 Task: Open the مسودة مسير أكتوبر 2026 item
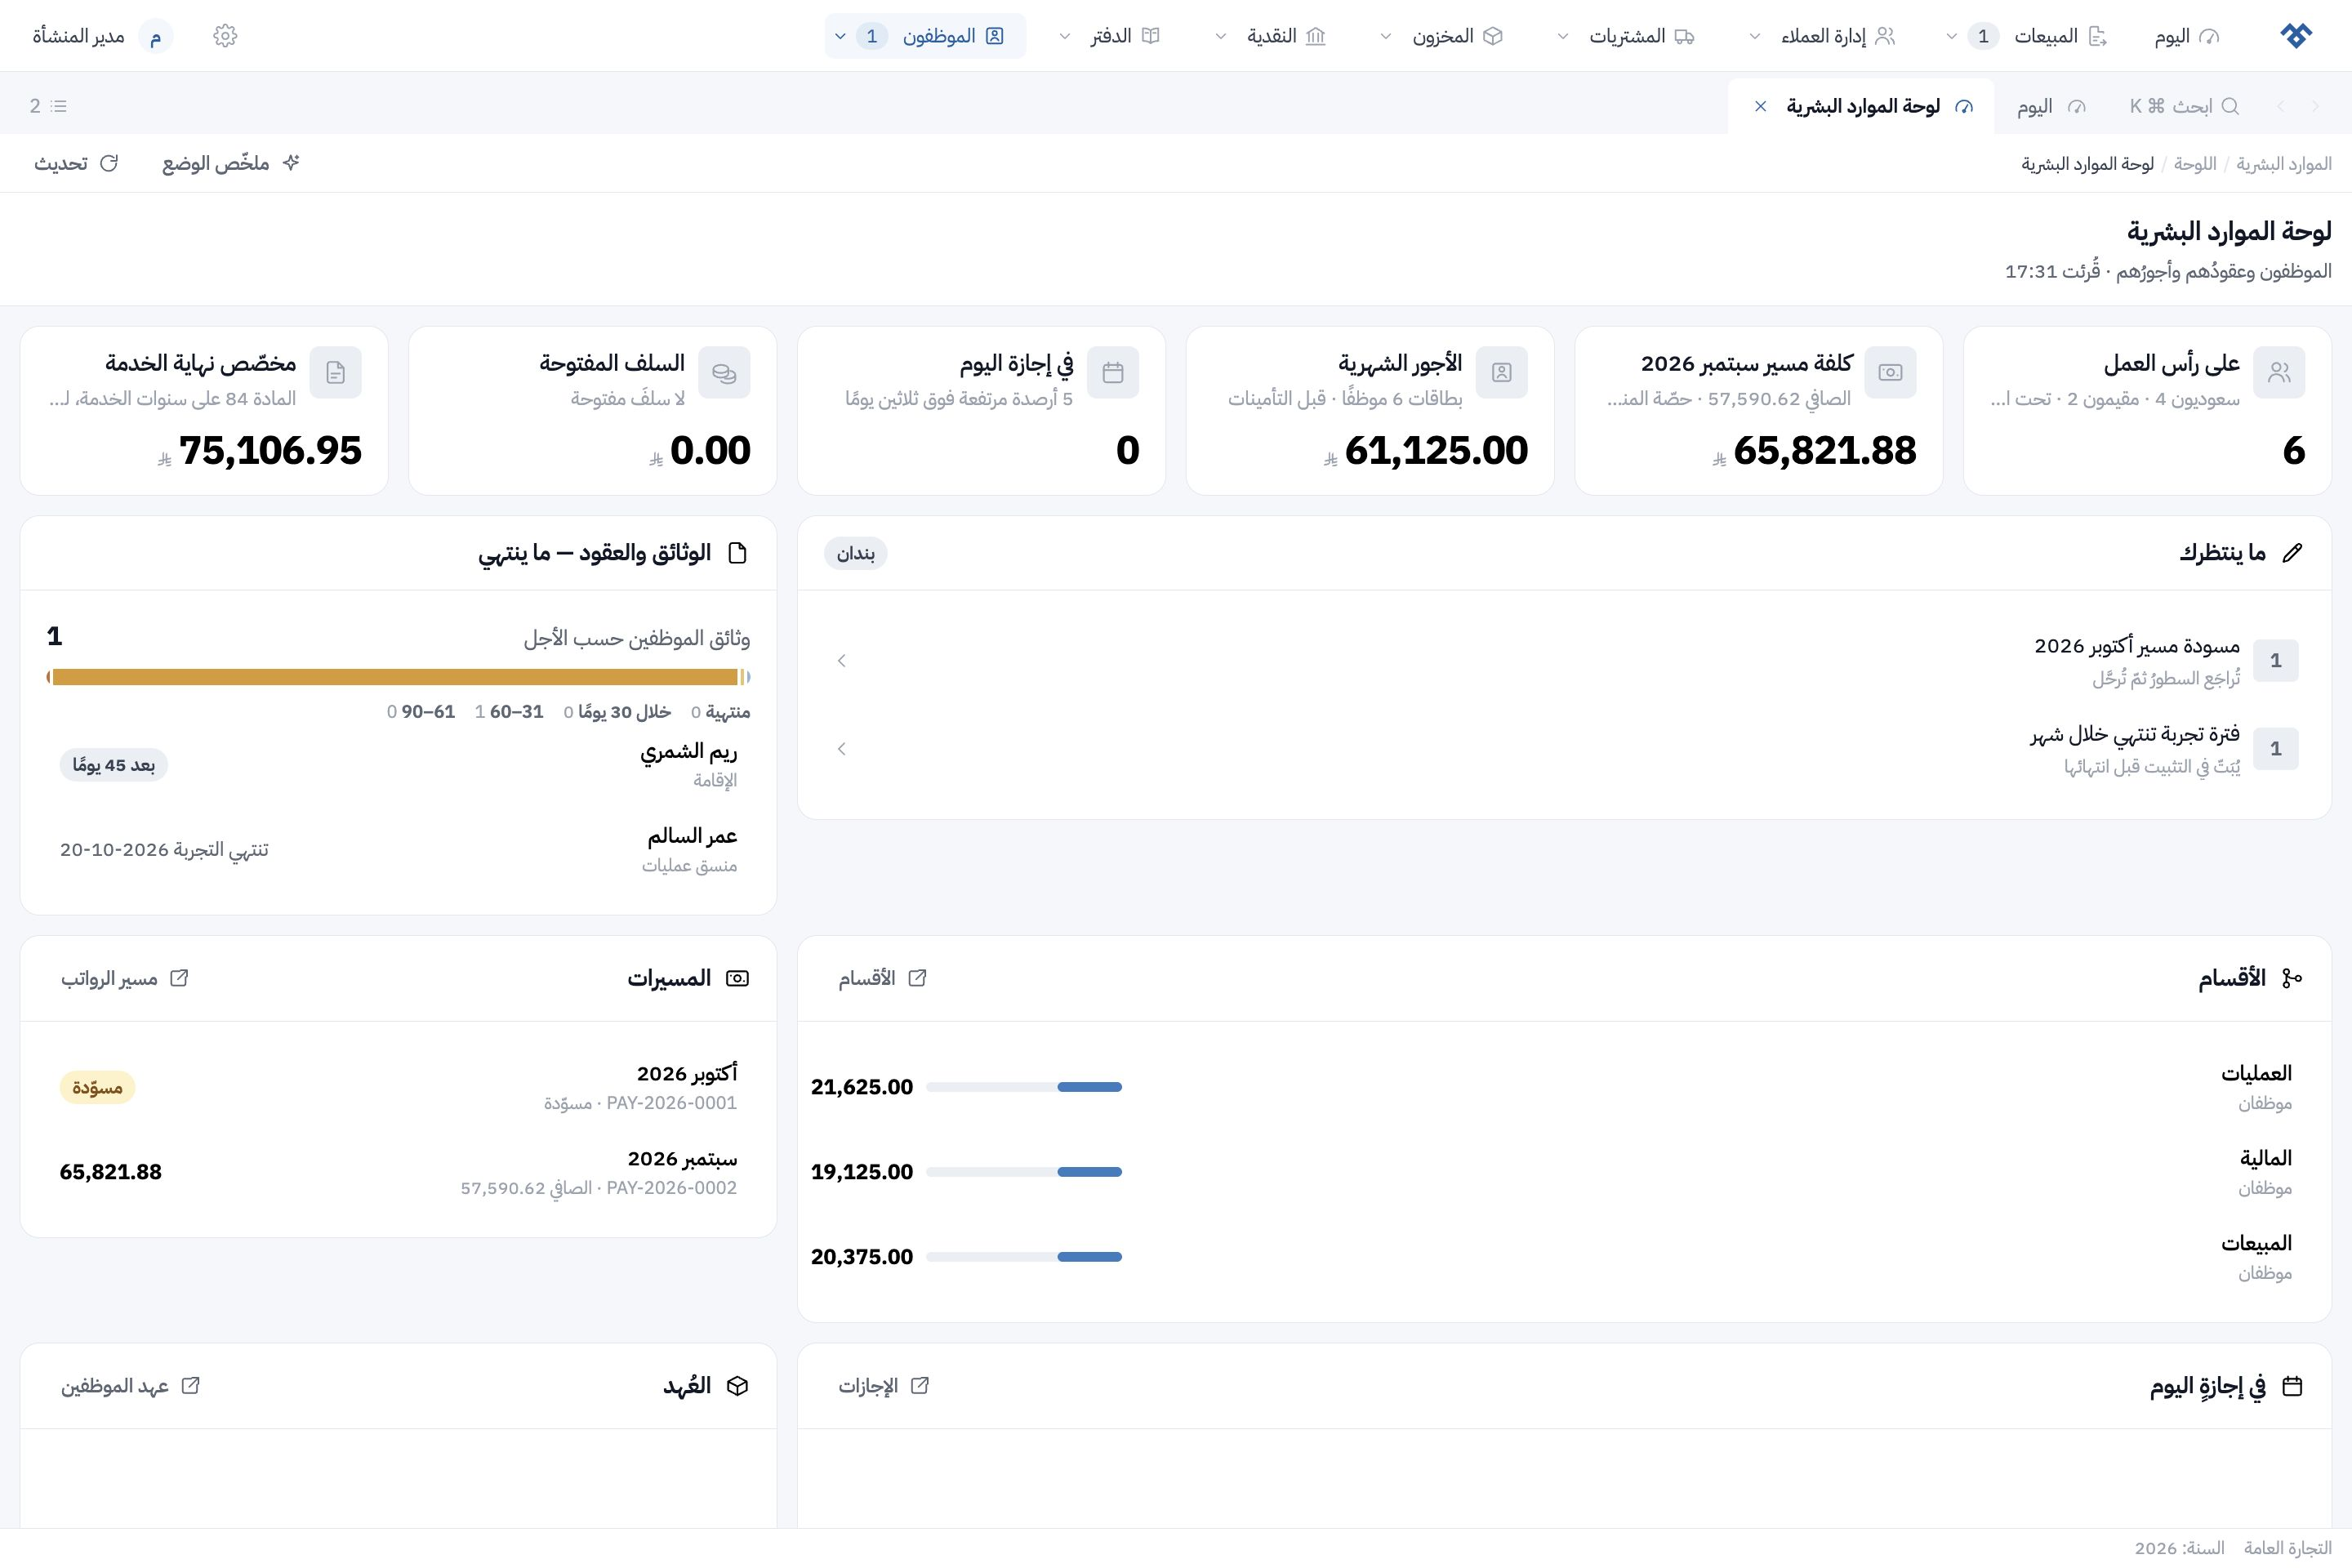click(1565, 661)
